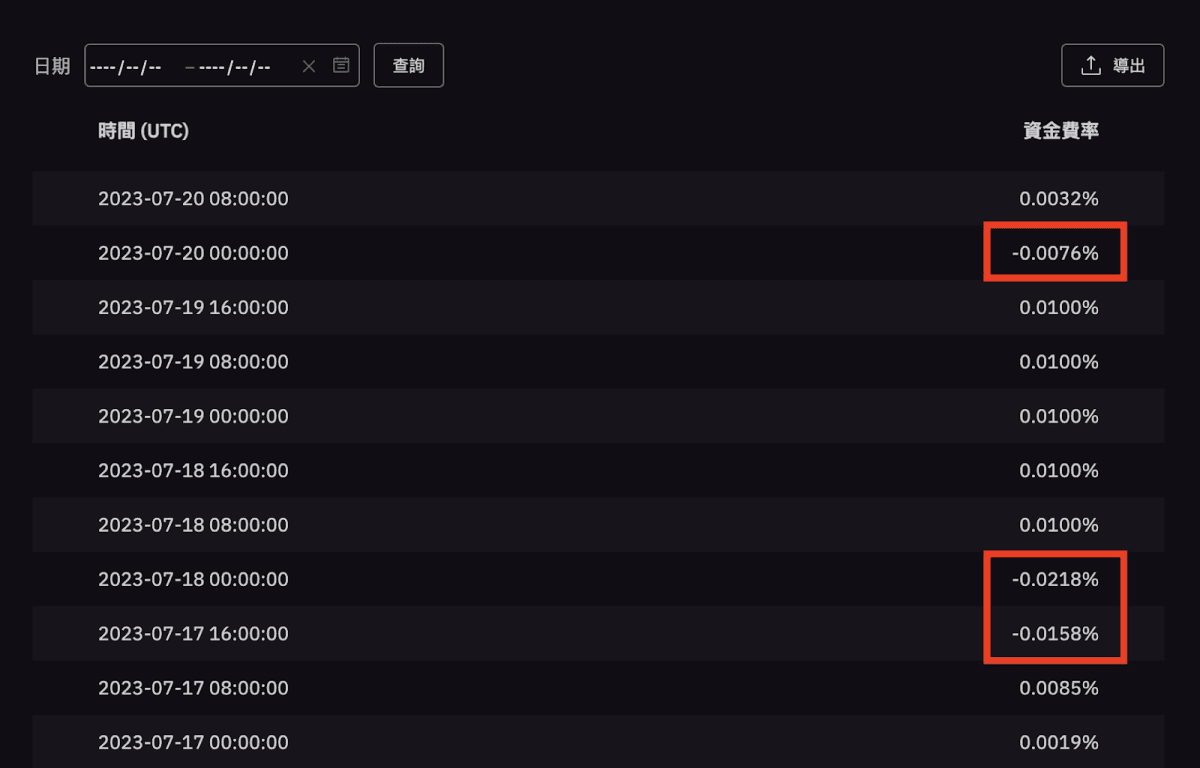The image size is (1200, 768).
Task: Click the -0.0158% funding rate value
Action: 1055,633
